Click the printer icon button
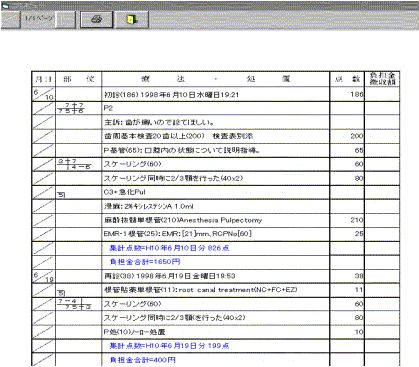 [97, 20]
